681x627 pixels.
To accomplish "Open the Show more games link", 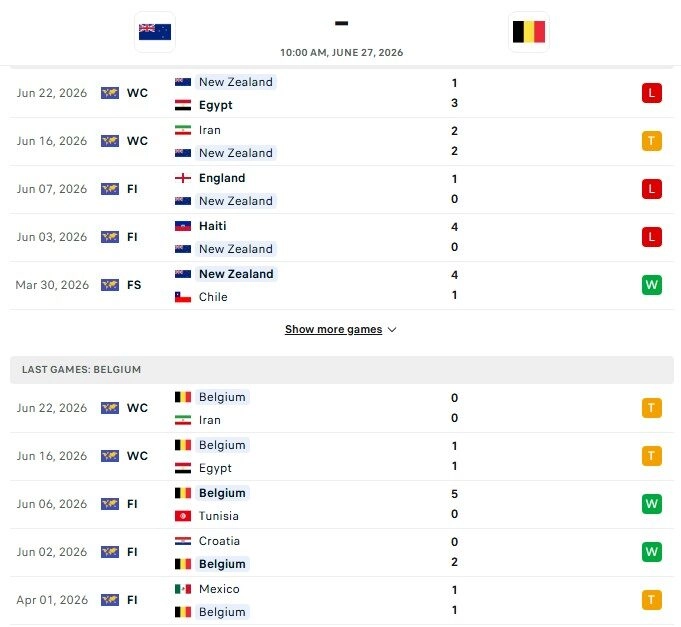I will click(334, 330).
